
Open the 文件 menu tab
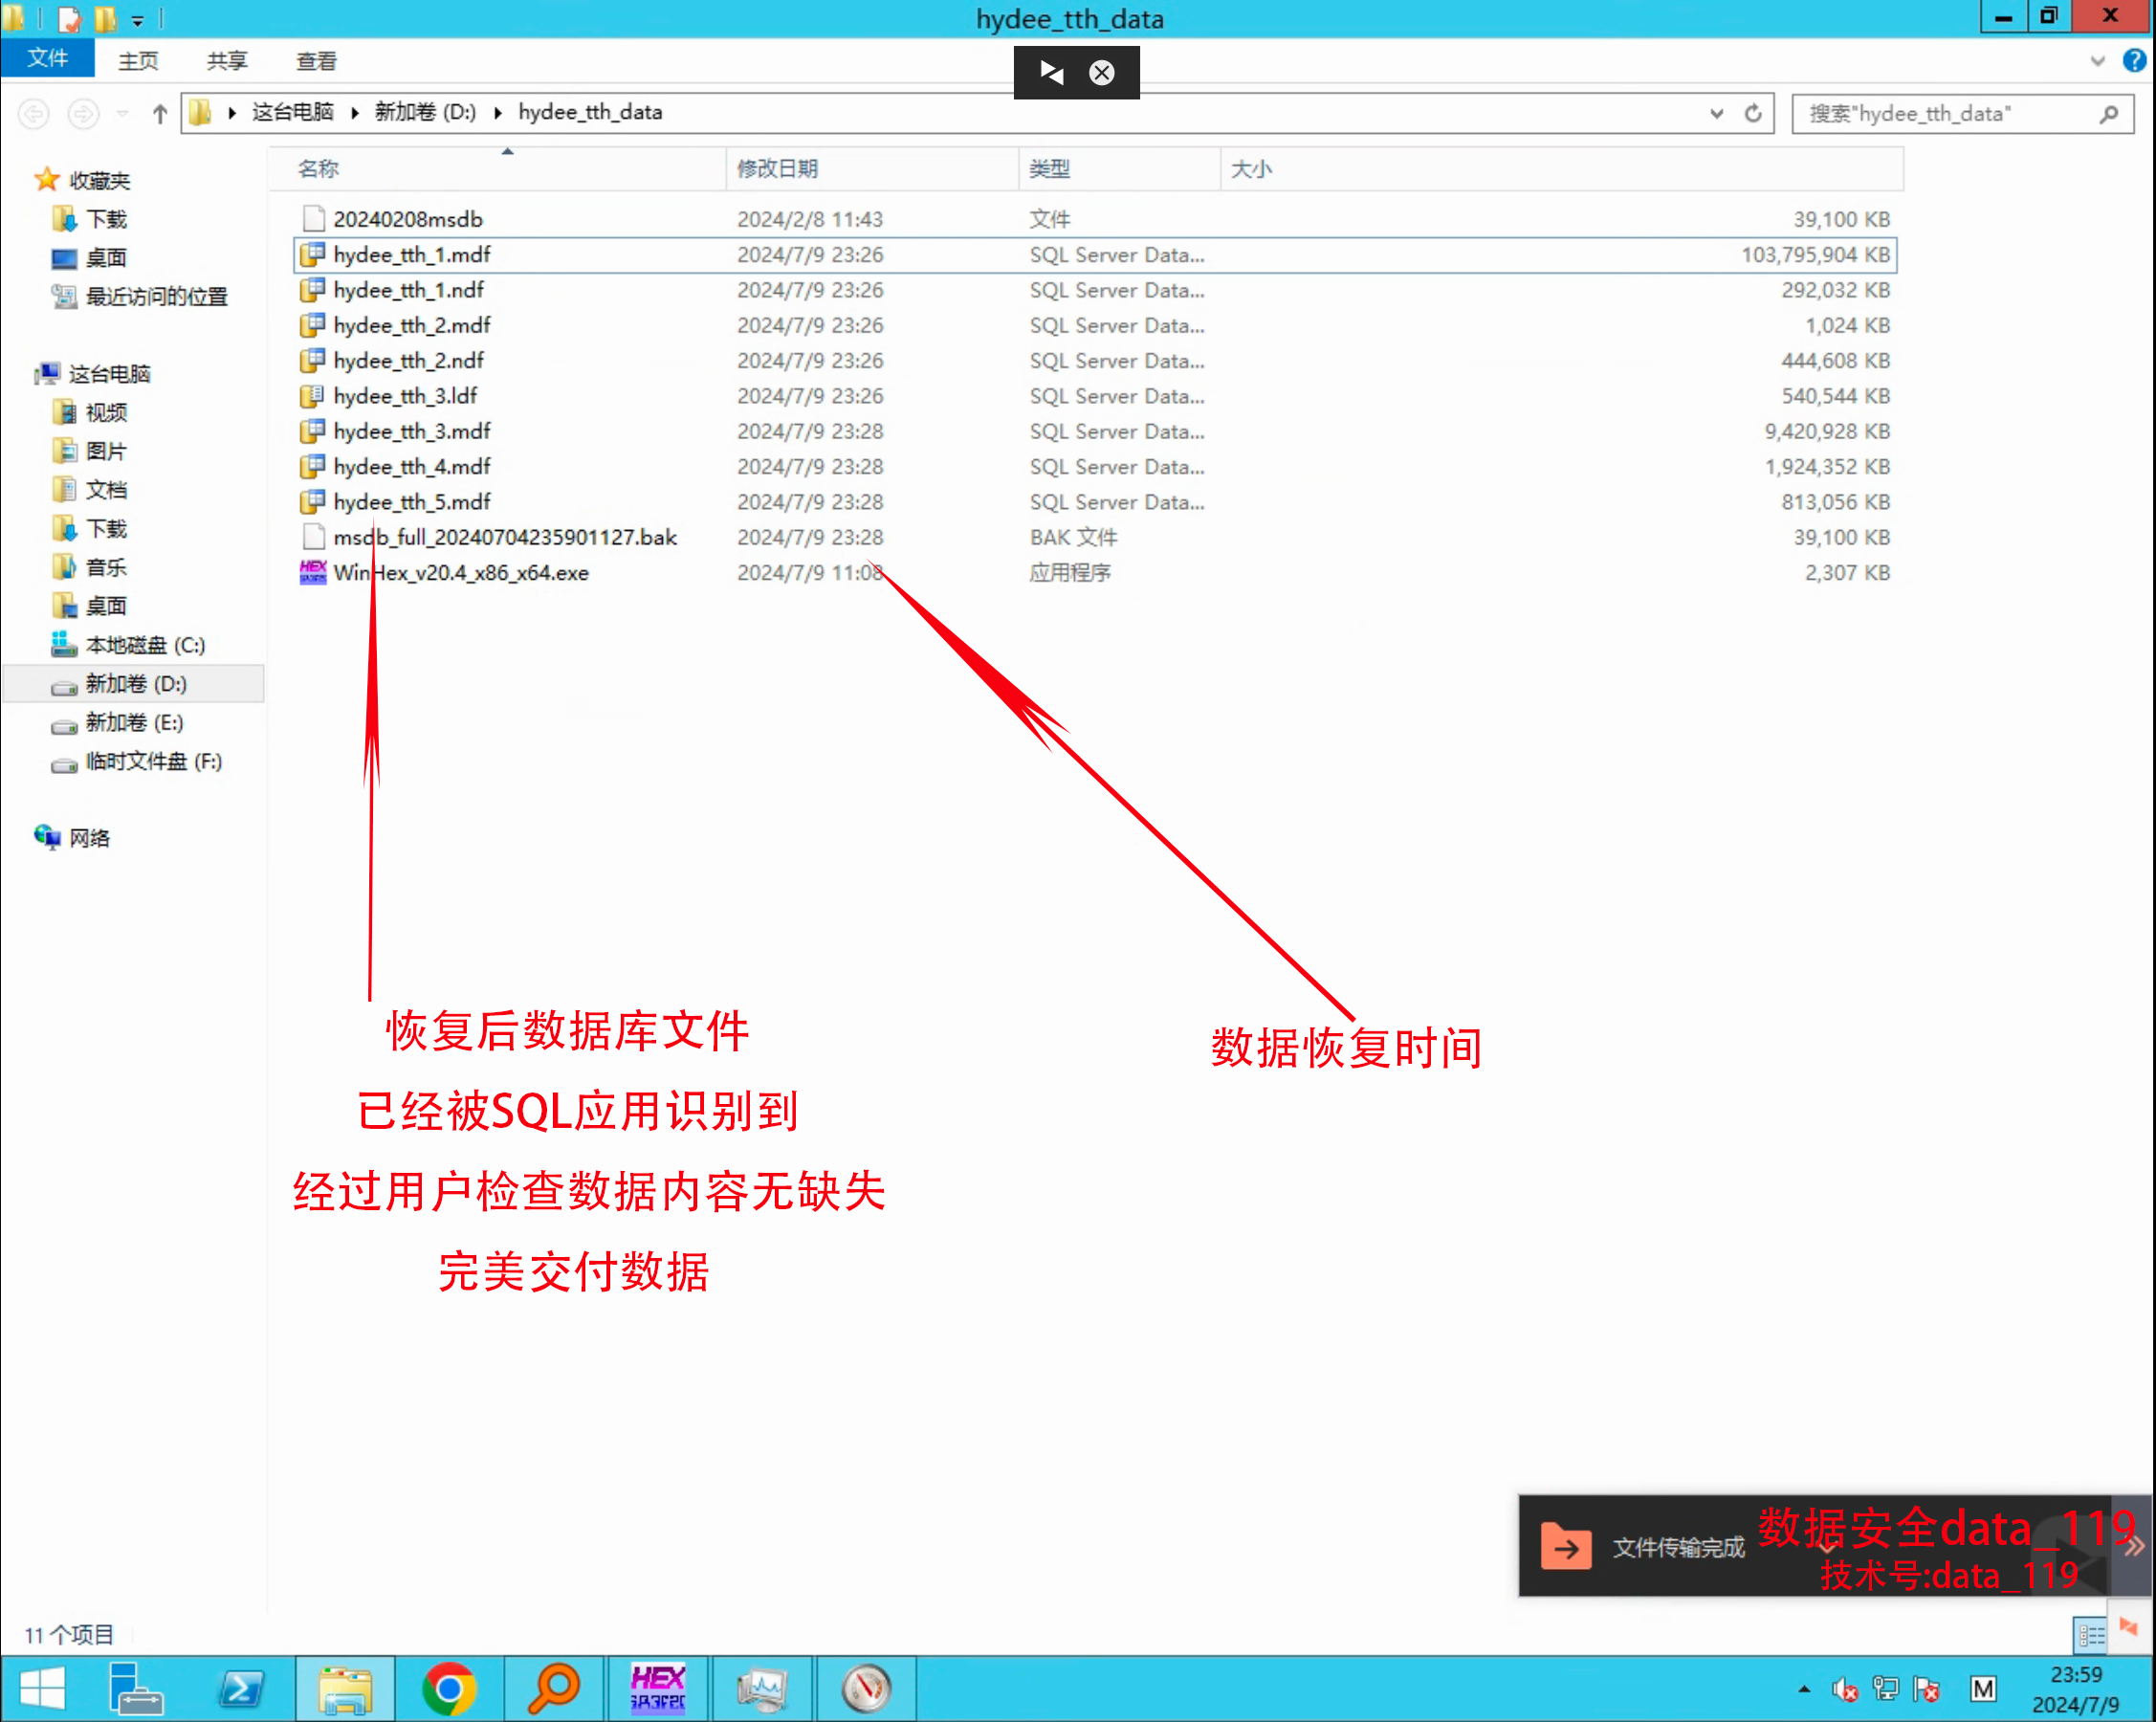click(47, 59)
